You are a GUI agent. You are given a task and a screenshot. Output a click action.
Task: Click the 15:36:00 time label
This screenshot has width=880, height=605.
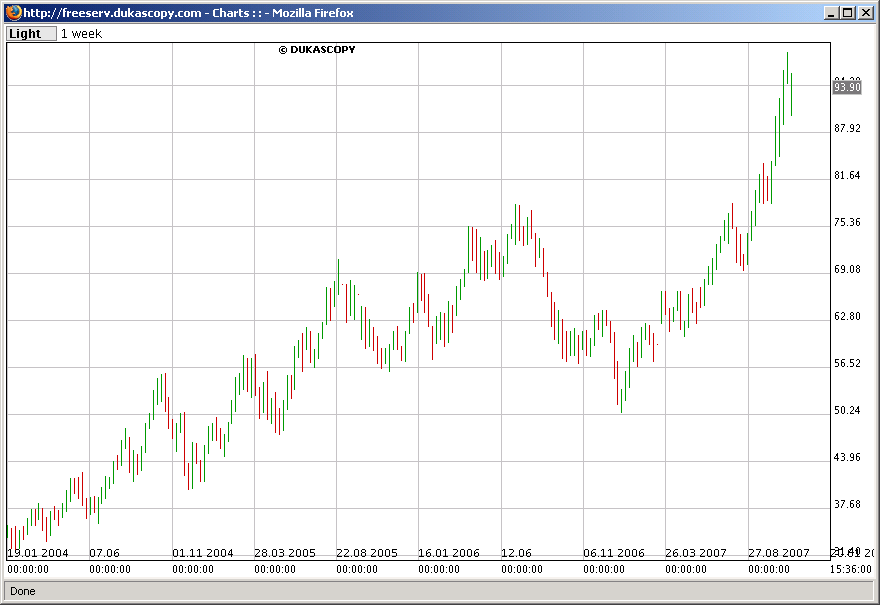click(x=850, y=569)
